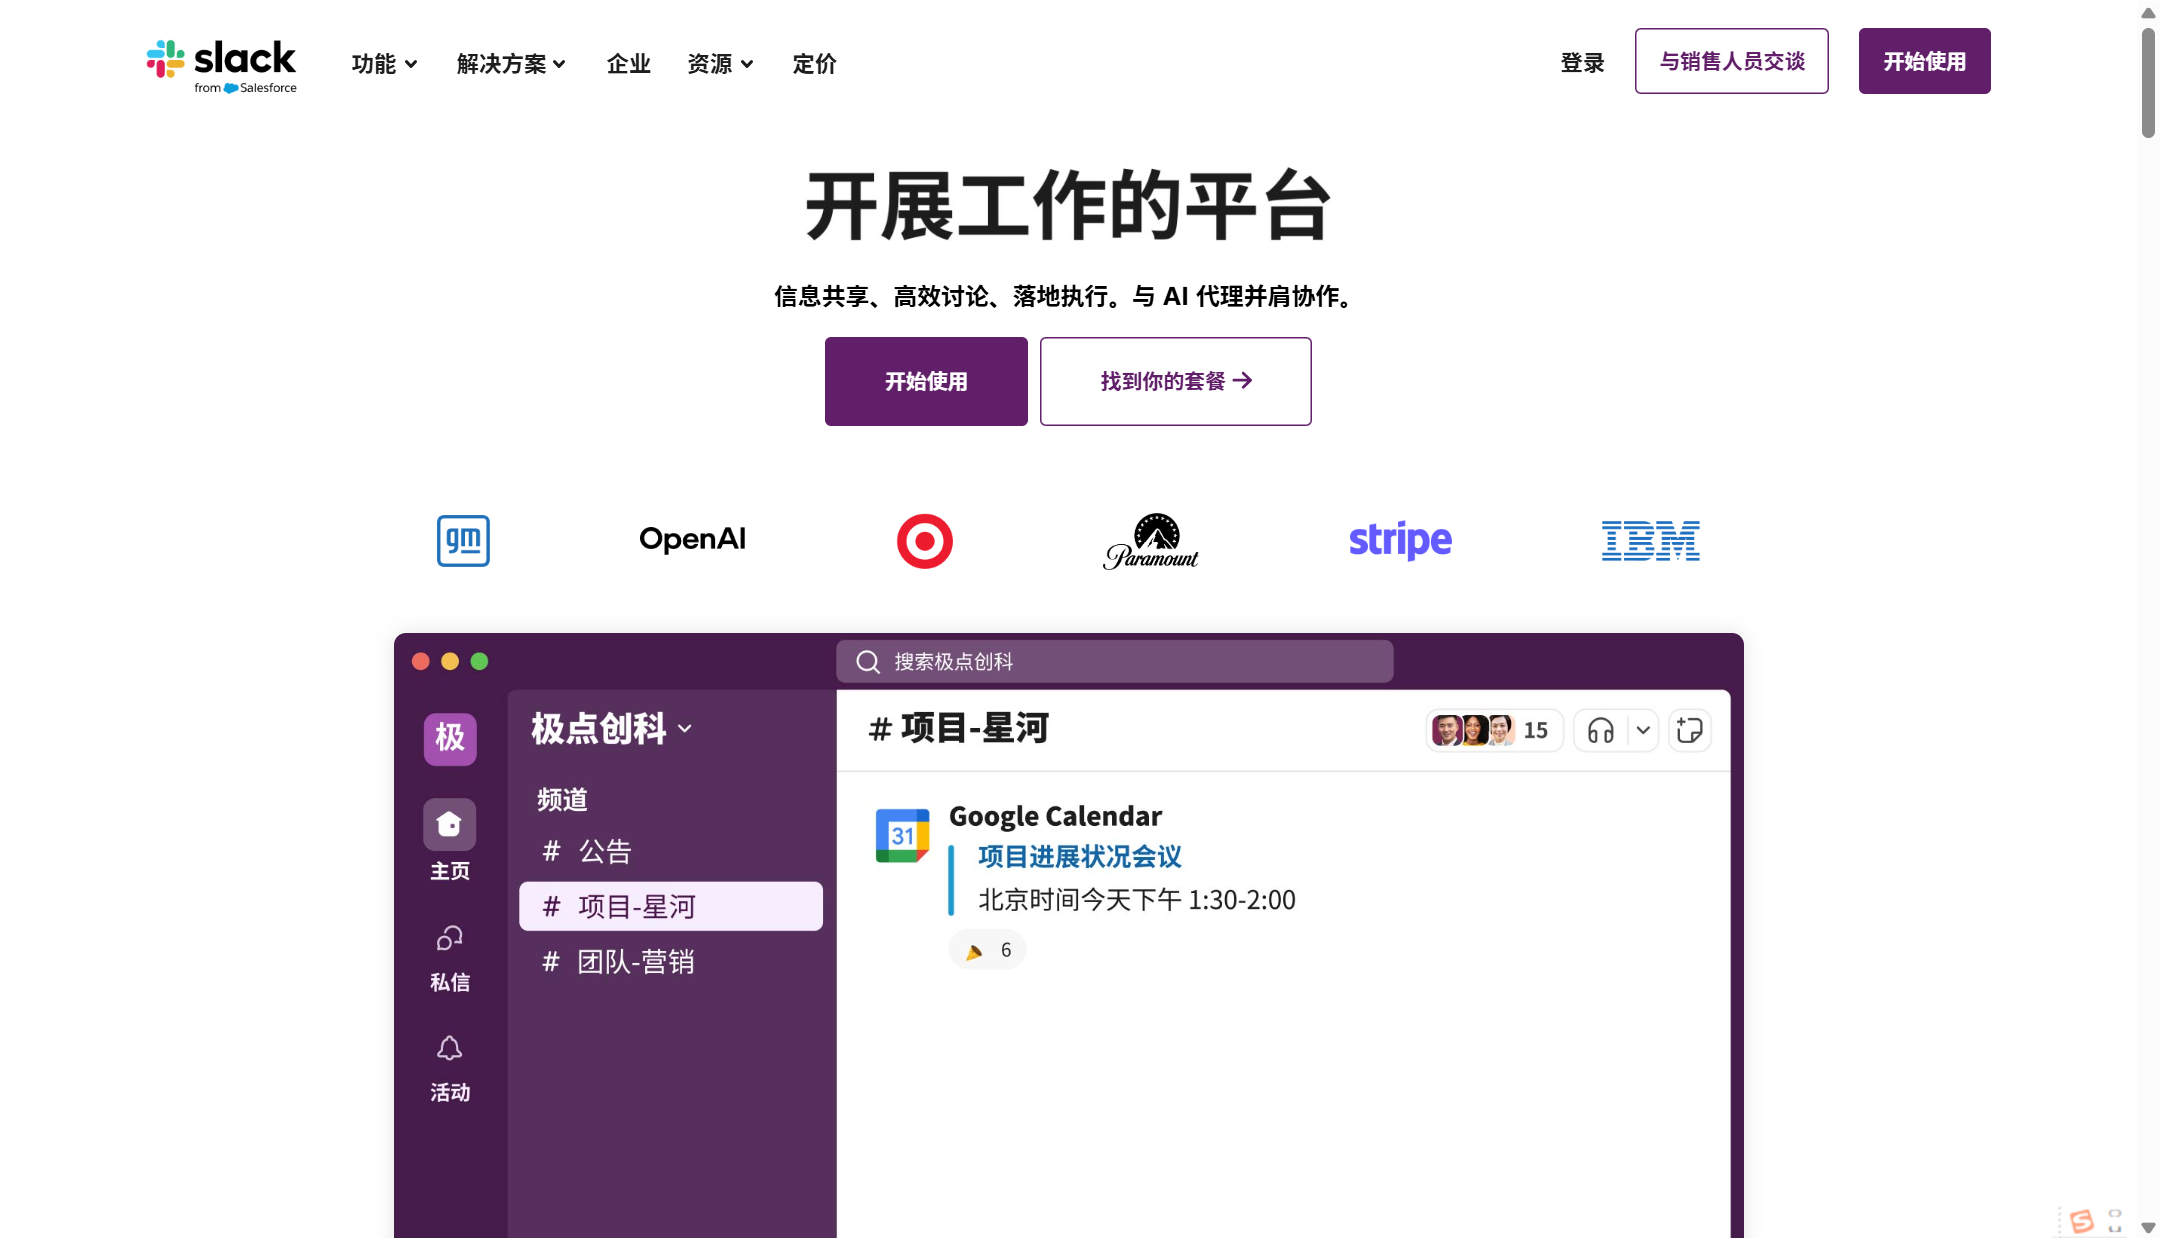This screenshot has height=1238, width=2160.
Task: View the 15 channel member avatars
Action: click(x=1494, y=730)
